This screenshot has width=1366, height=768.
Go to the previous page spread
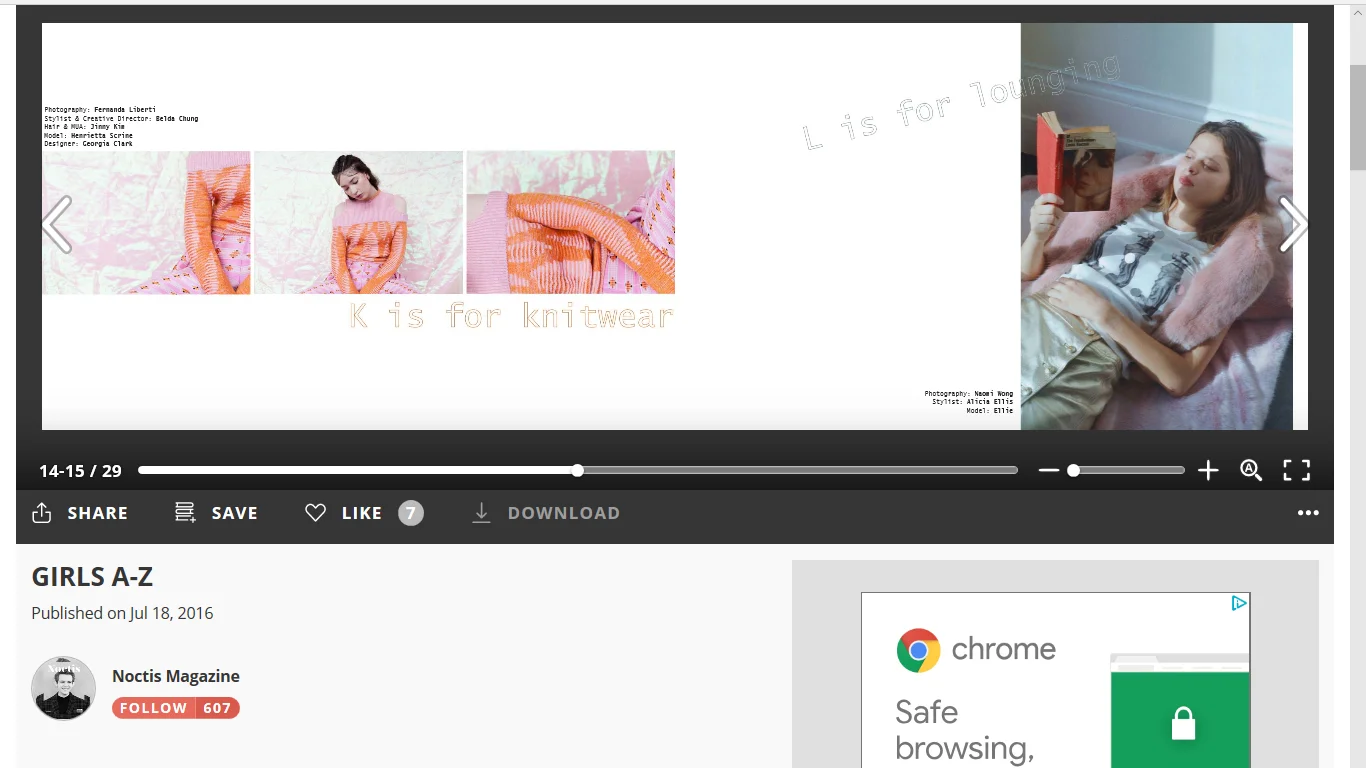[57, 224]
